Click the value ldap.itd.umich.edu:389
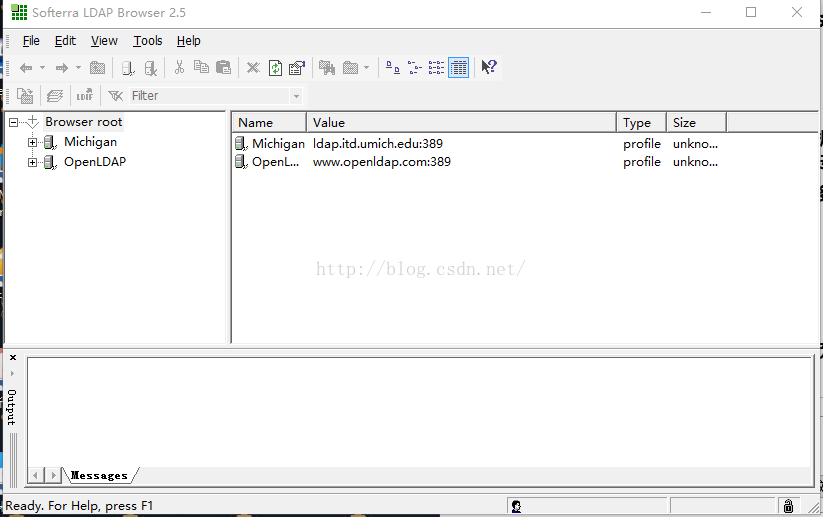Viewport: 823px width, 517px height. coord(378,143)
